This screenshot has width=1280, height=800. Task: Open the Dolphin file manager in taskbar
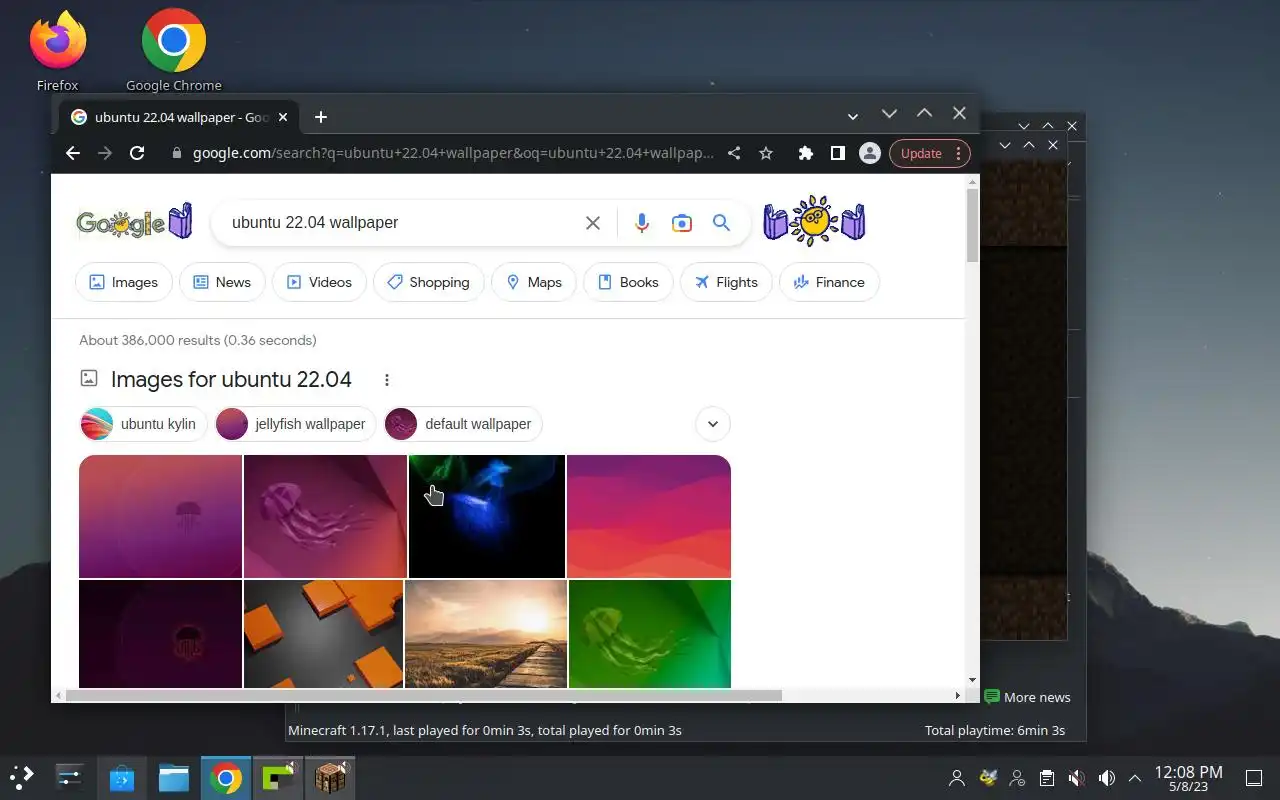point(174,777)
